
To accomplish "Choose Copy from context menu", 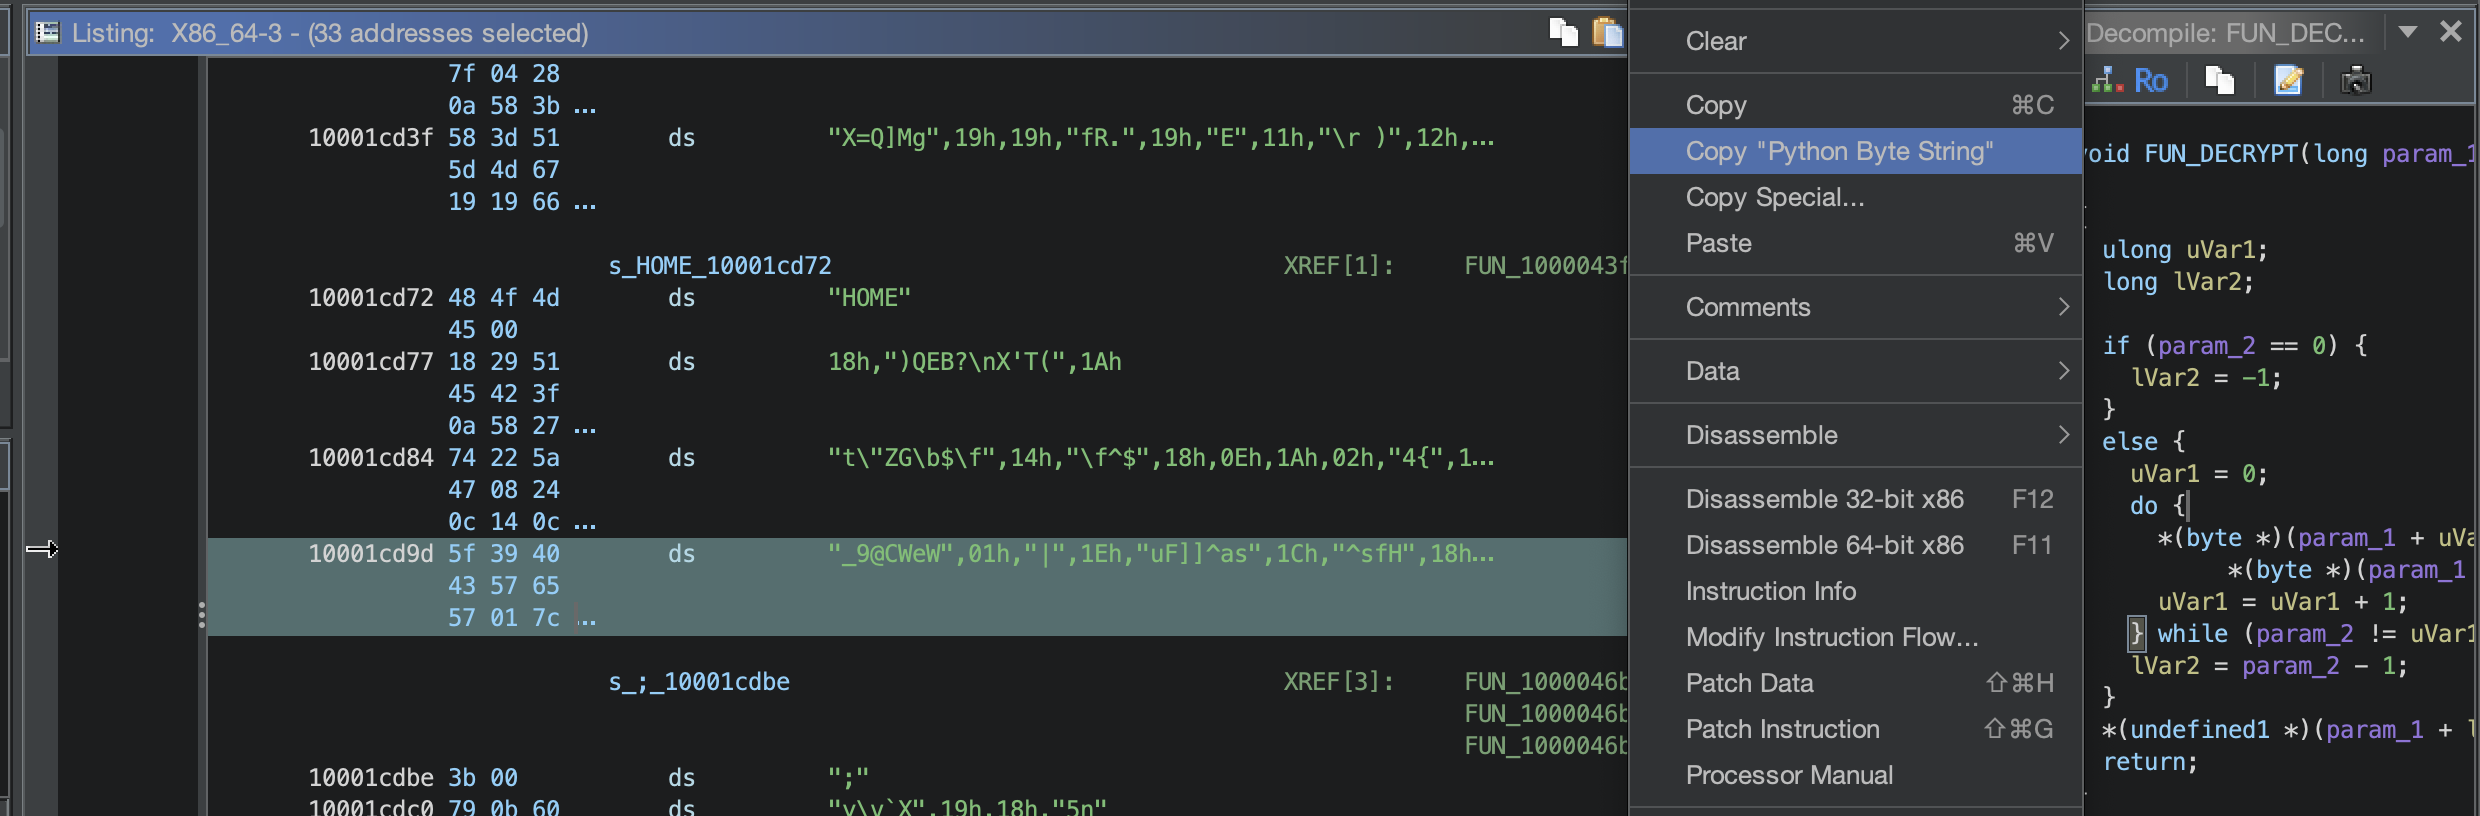I will tap(1856, 105).
